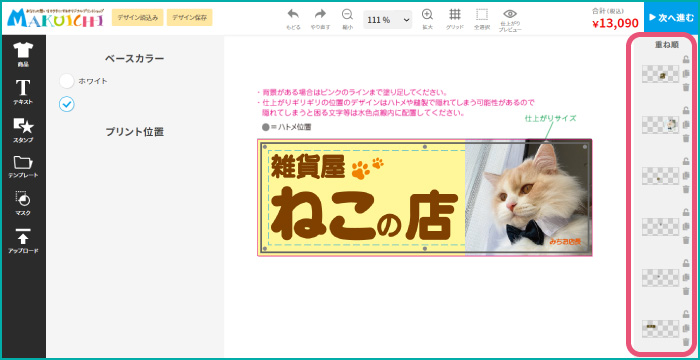Viewport: 700px width, 360px height.
Task: Delete the cat photo layer
Action: (x=686, y=138)
